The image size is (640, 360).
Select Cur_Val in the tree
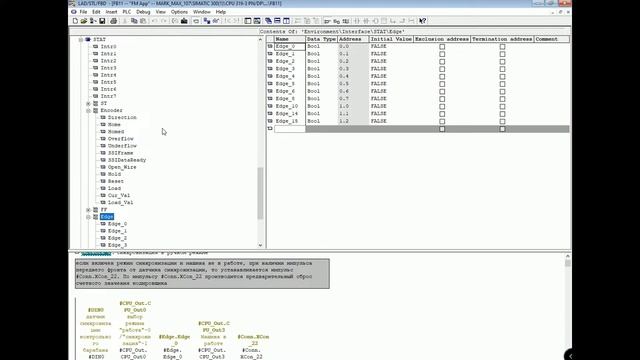click(119, 196)
